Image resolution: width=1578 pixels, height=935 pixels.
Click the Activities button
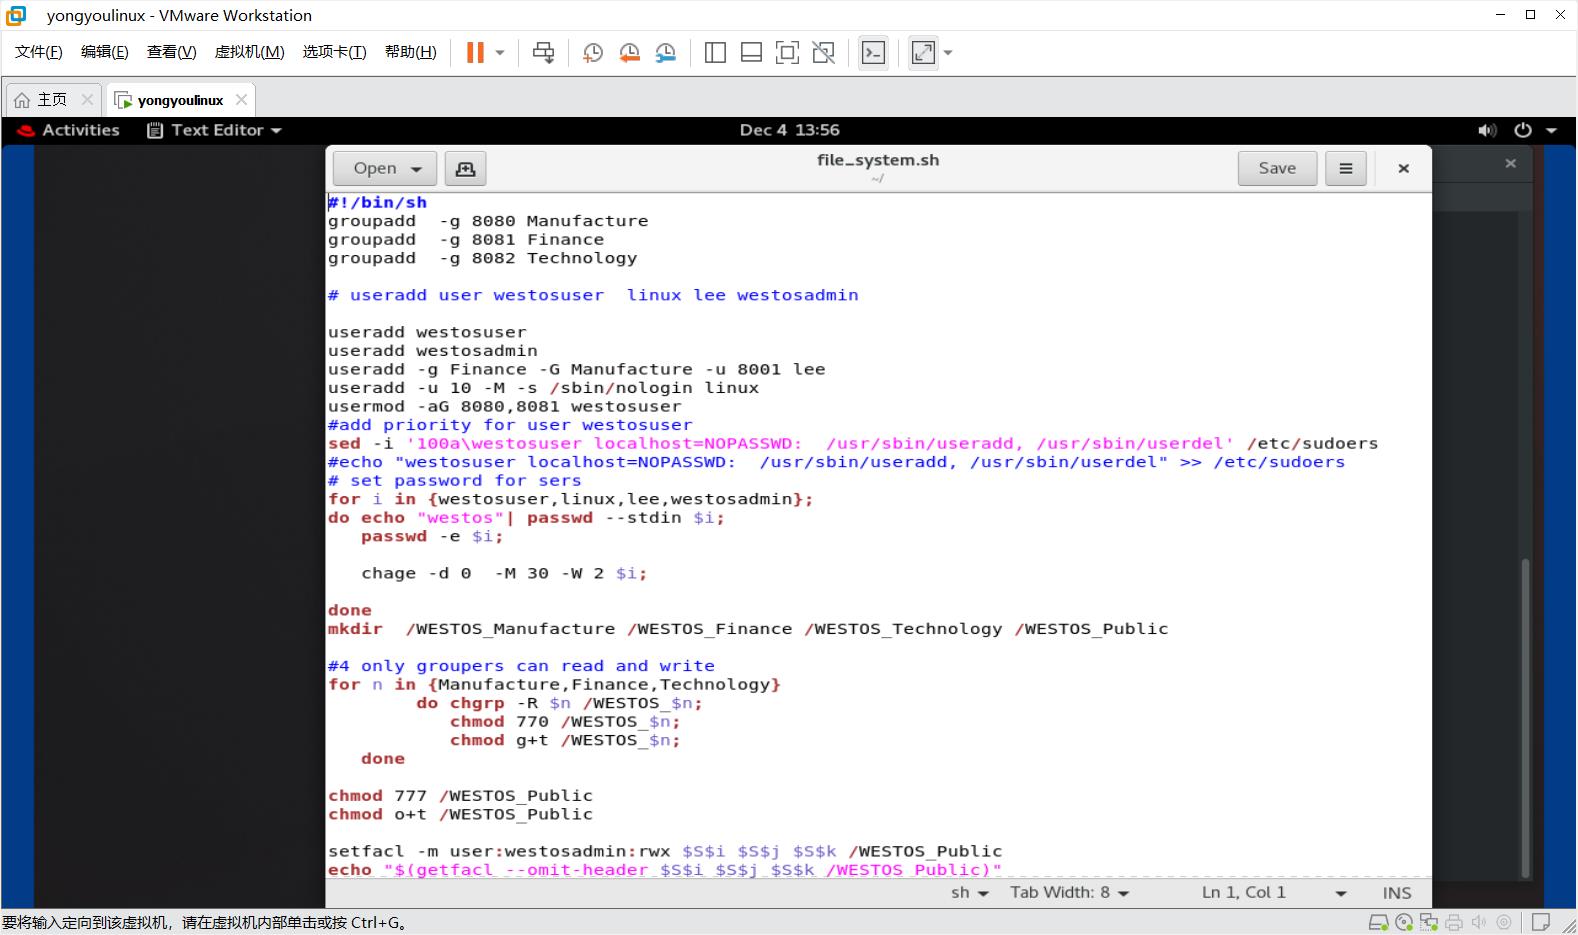(69, 130)
